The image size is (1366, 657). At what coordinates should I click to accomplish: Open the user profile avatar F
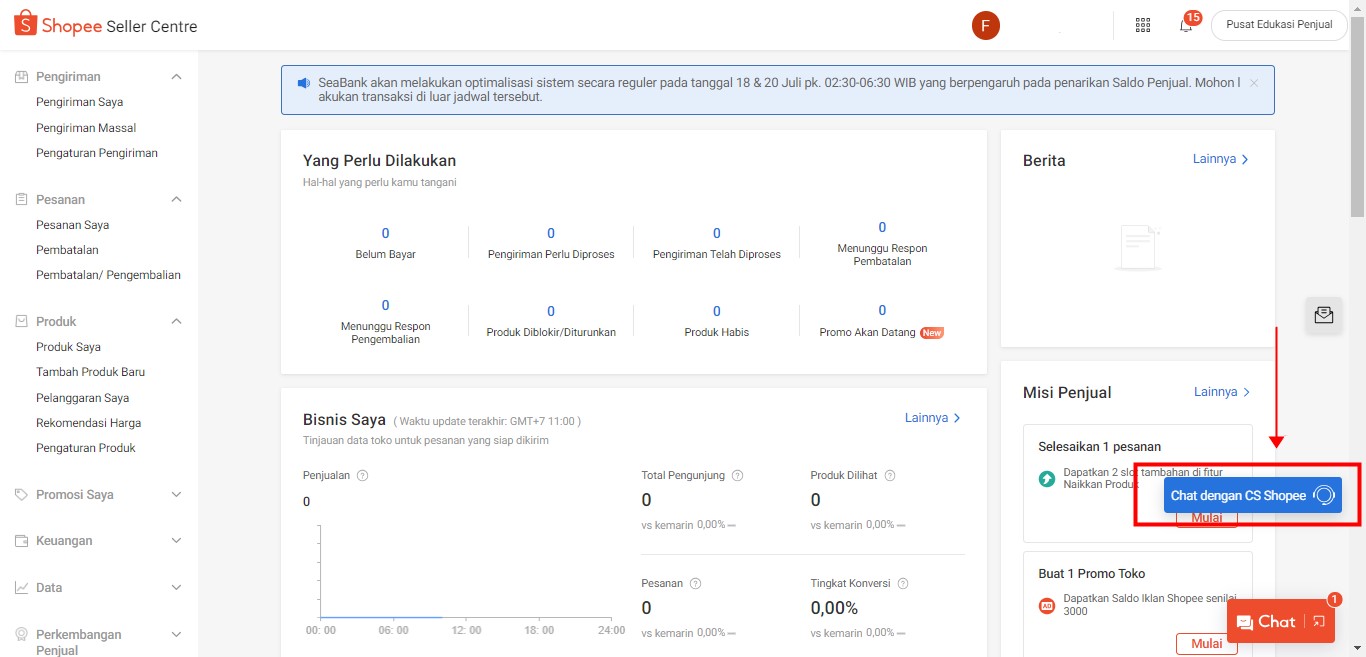(986, 25)
